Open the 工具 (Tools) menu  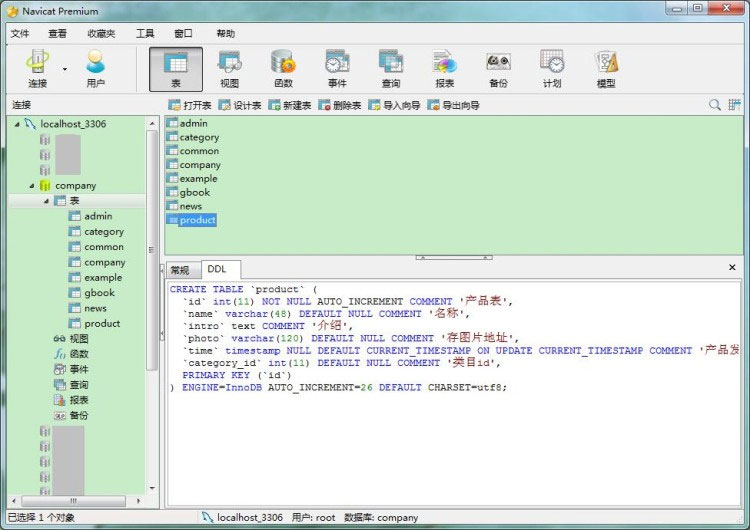pos(145,33)
